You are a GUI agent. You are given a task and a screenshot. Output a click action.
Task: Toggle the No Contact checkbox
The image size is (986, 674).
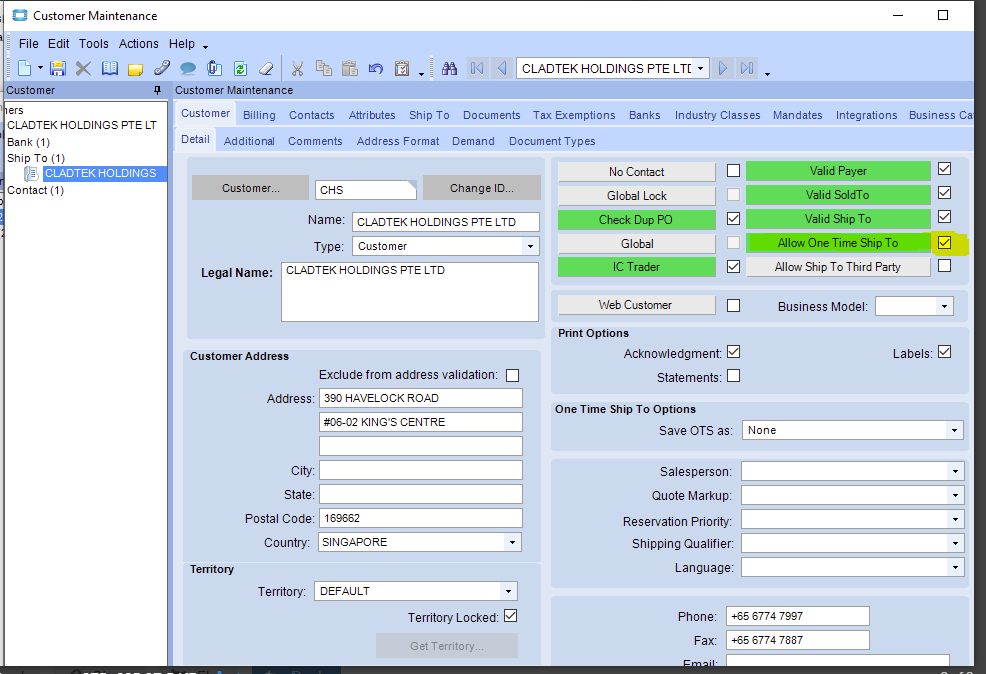pos(733,171)
